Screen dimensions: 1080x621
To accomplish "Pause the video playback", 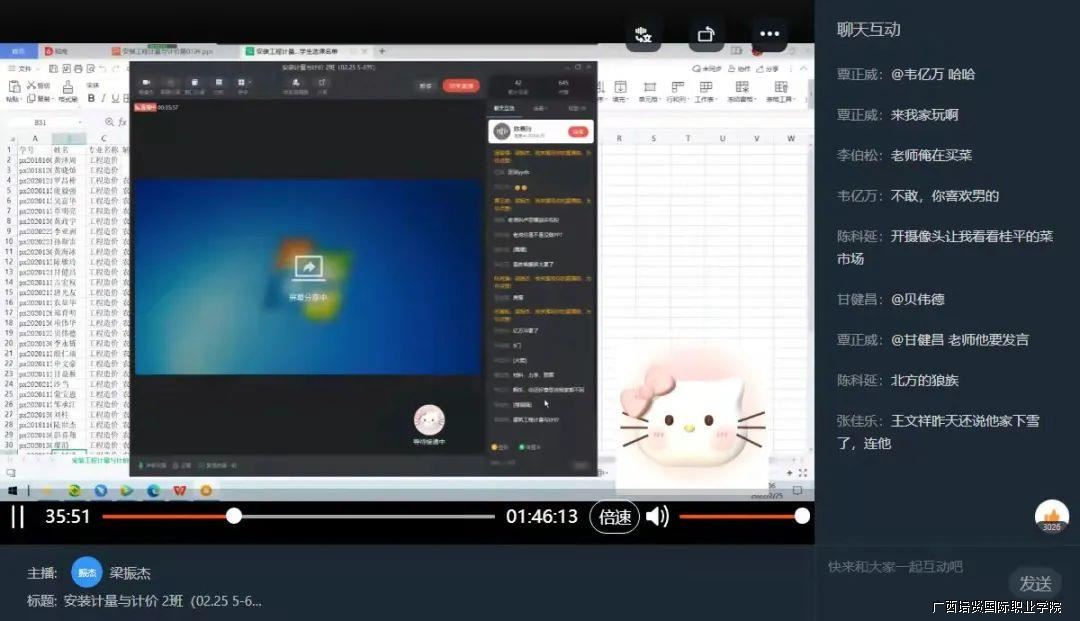I will click(x=17, y=517).
